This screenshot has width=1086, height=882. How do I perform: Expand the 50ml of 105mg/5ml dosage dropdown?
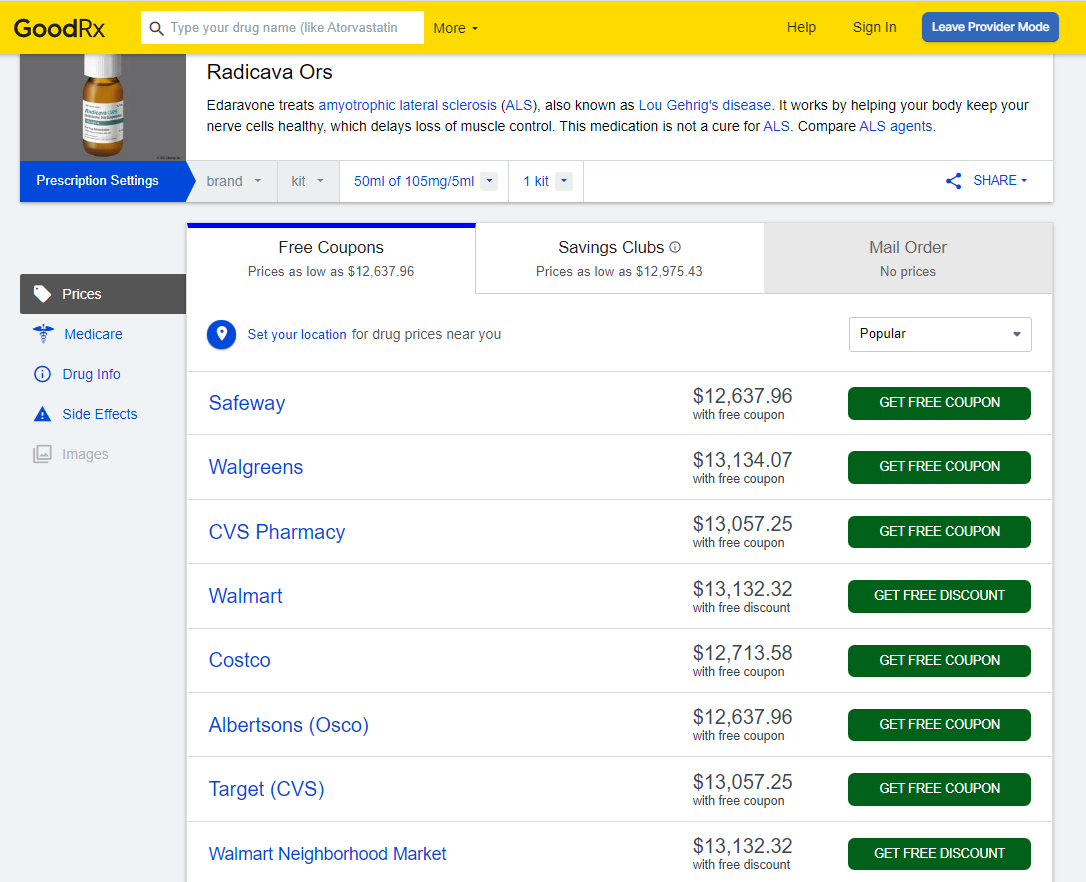(489, 182)
